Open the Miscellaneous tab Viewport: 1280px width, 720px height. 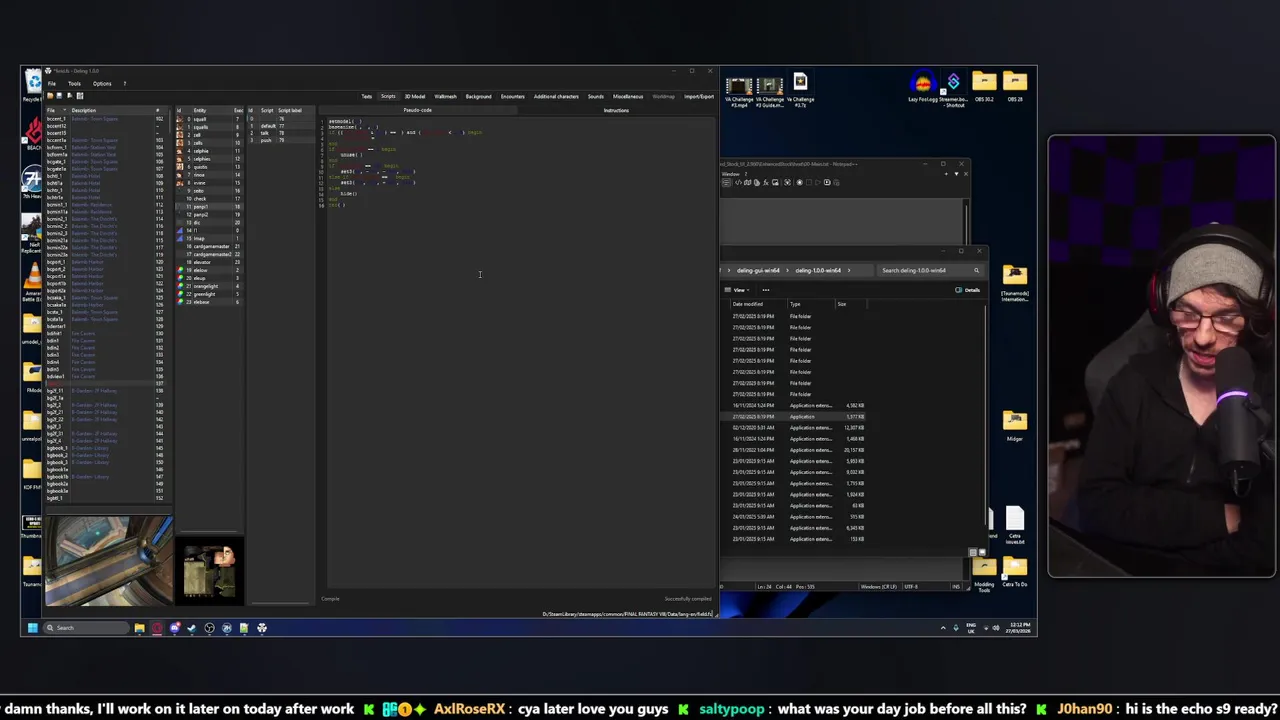[x=628, y=97]
